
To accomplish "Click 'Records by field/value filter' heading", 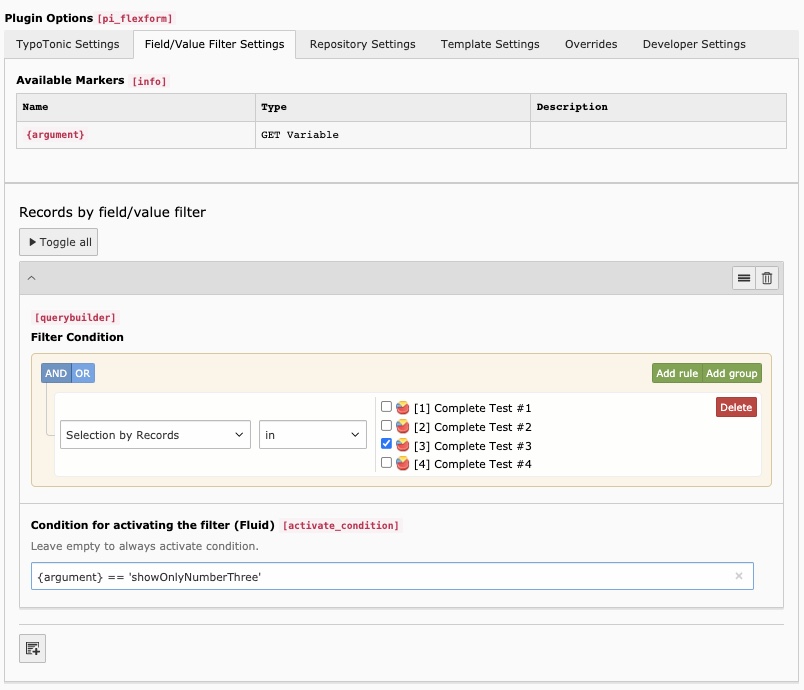I will 112,212.
